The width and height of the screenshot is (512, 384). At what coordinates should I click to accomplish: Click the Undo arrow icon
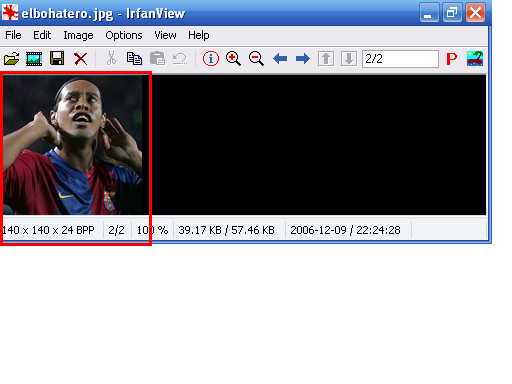coord(180,59)
